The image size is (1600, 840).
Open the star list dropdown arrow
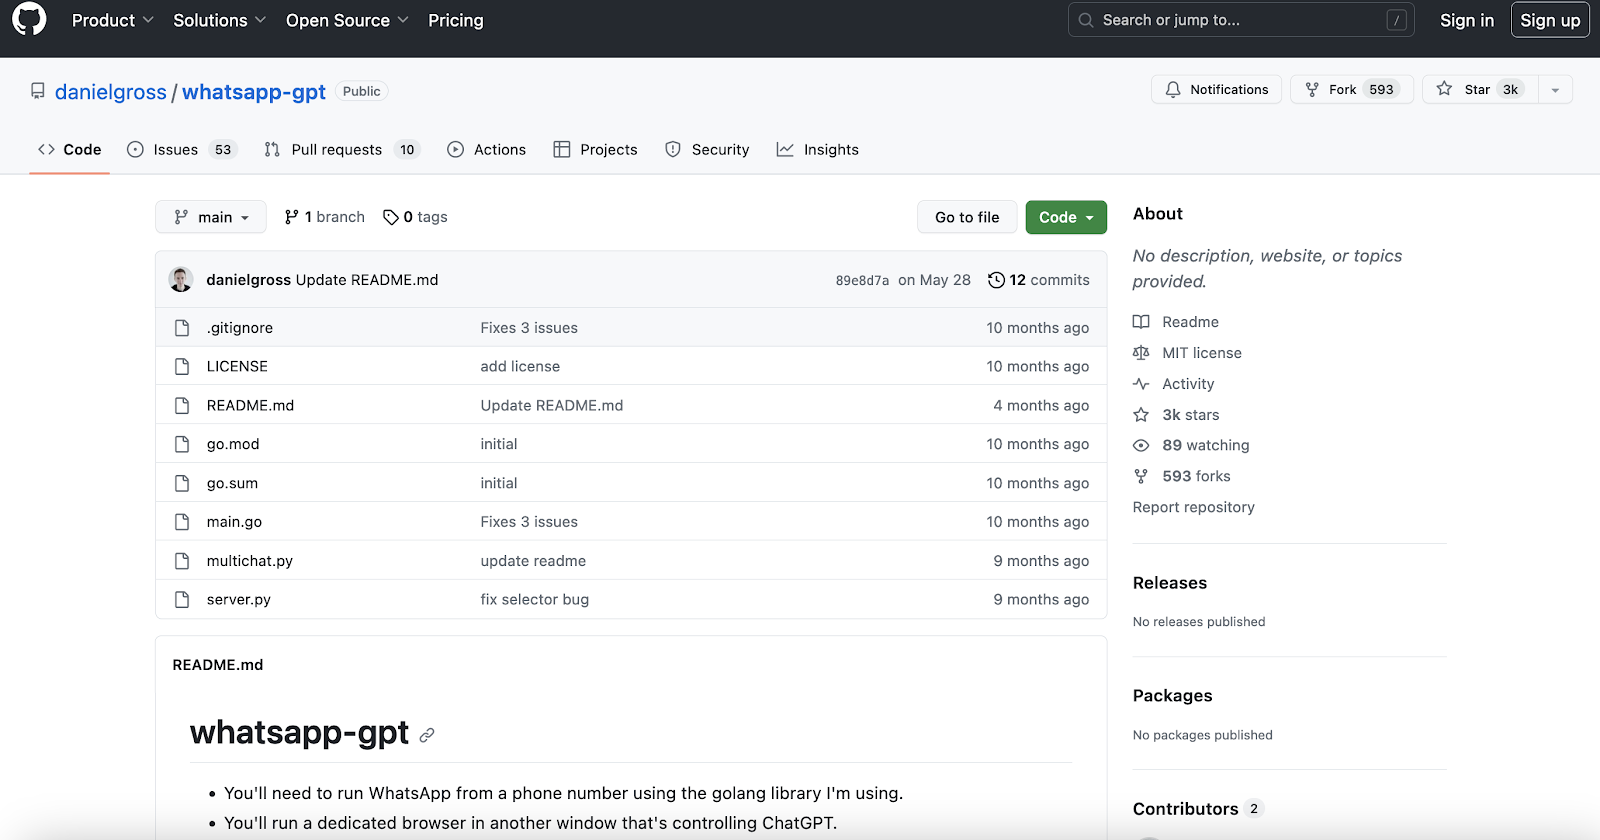[x=1555, y=89]
